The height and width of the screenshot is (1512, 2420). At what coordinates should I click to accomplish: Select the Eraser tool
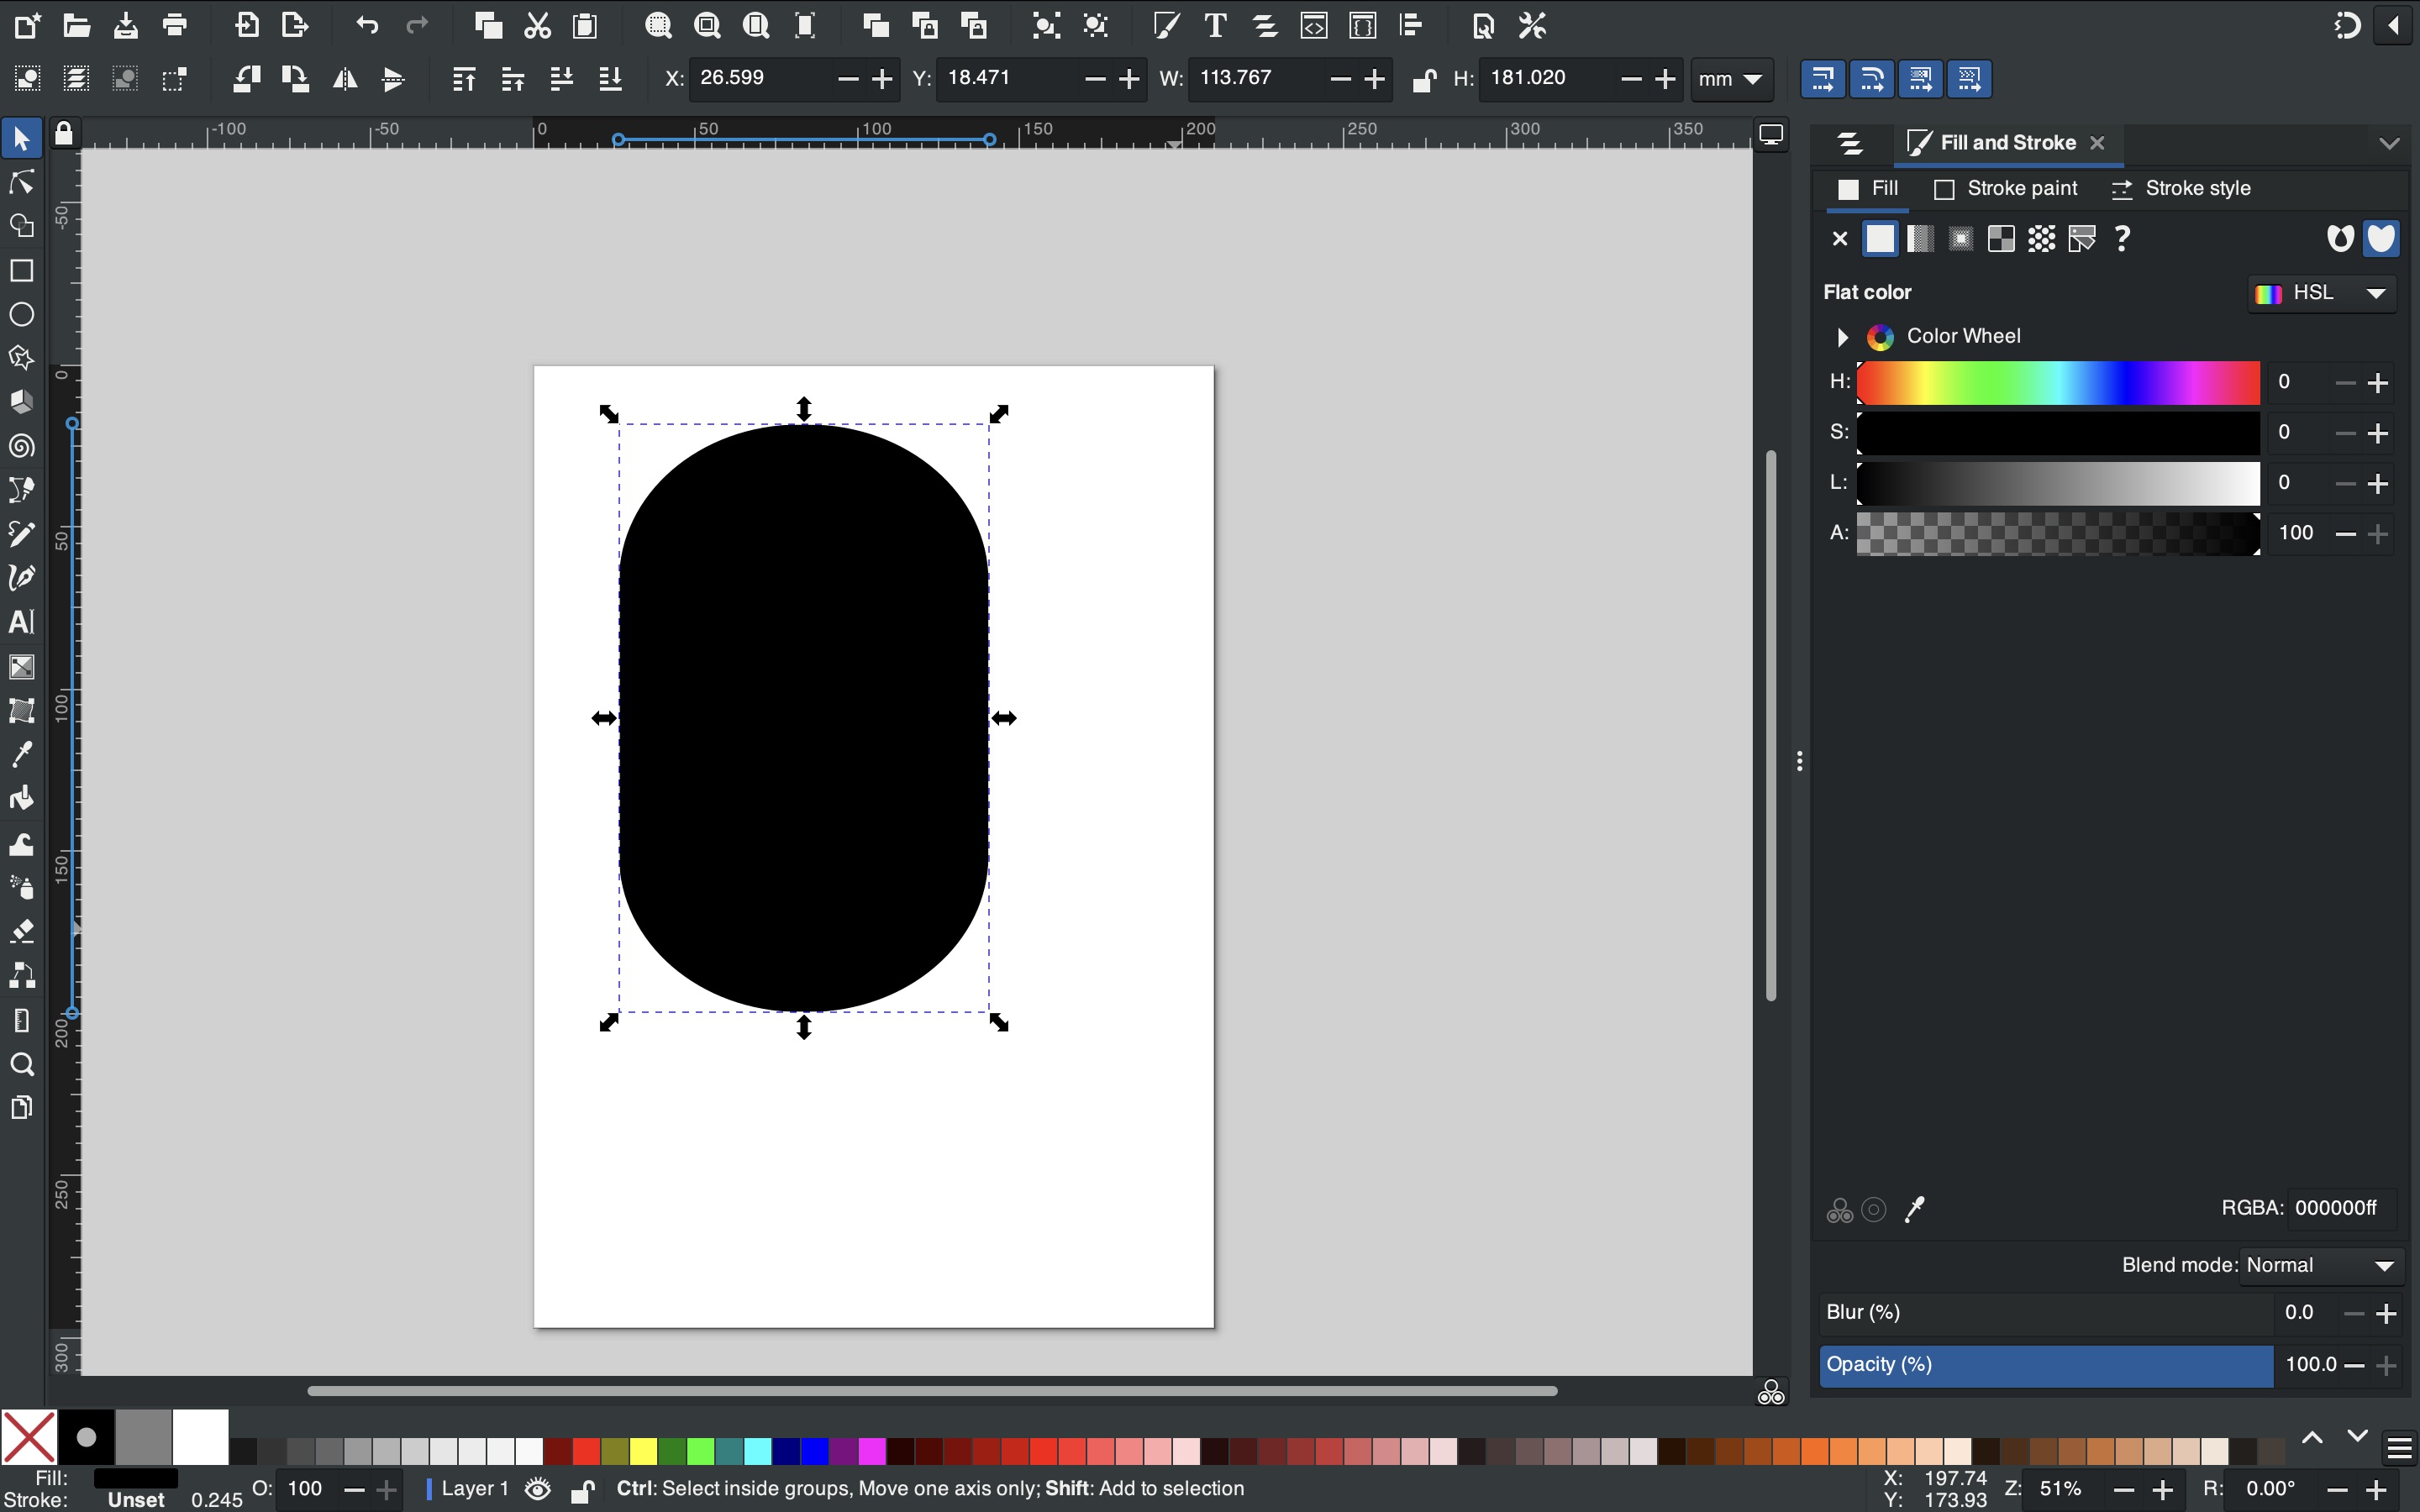tap(22, 931)
